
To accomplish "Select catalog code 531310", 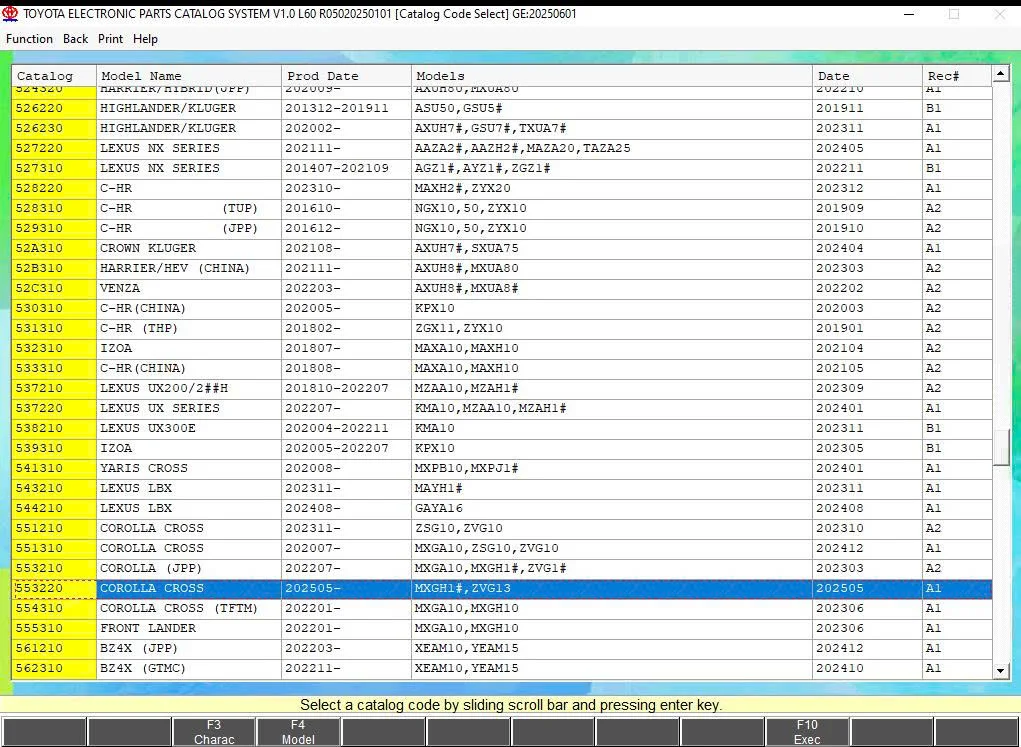I will [x=54, y=328].
